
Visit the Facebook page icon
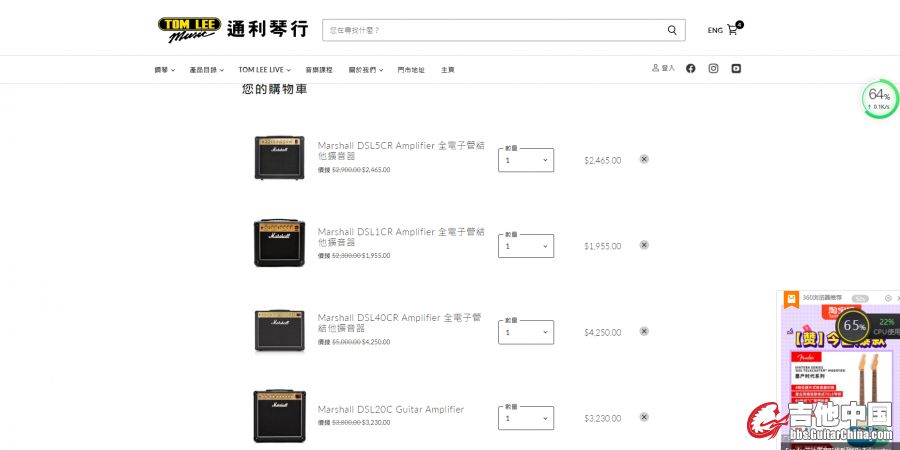[x=690, y=68]
